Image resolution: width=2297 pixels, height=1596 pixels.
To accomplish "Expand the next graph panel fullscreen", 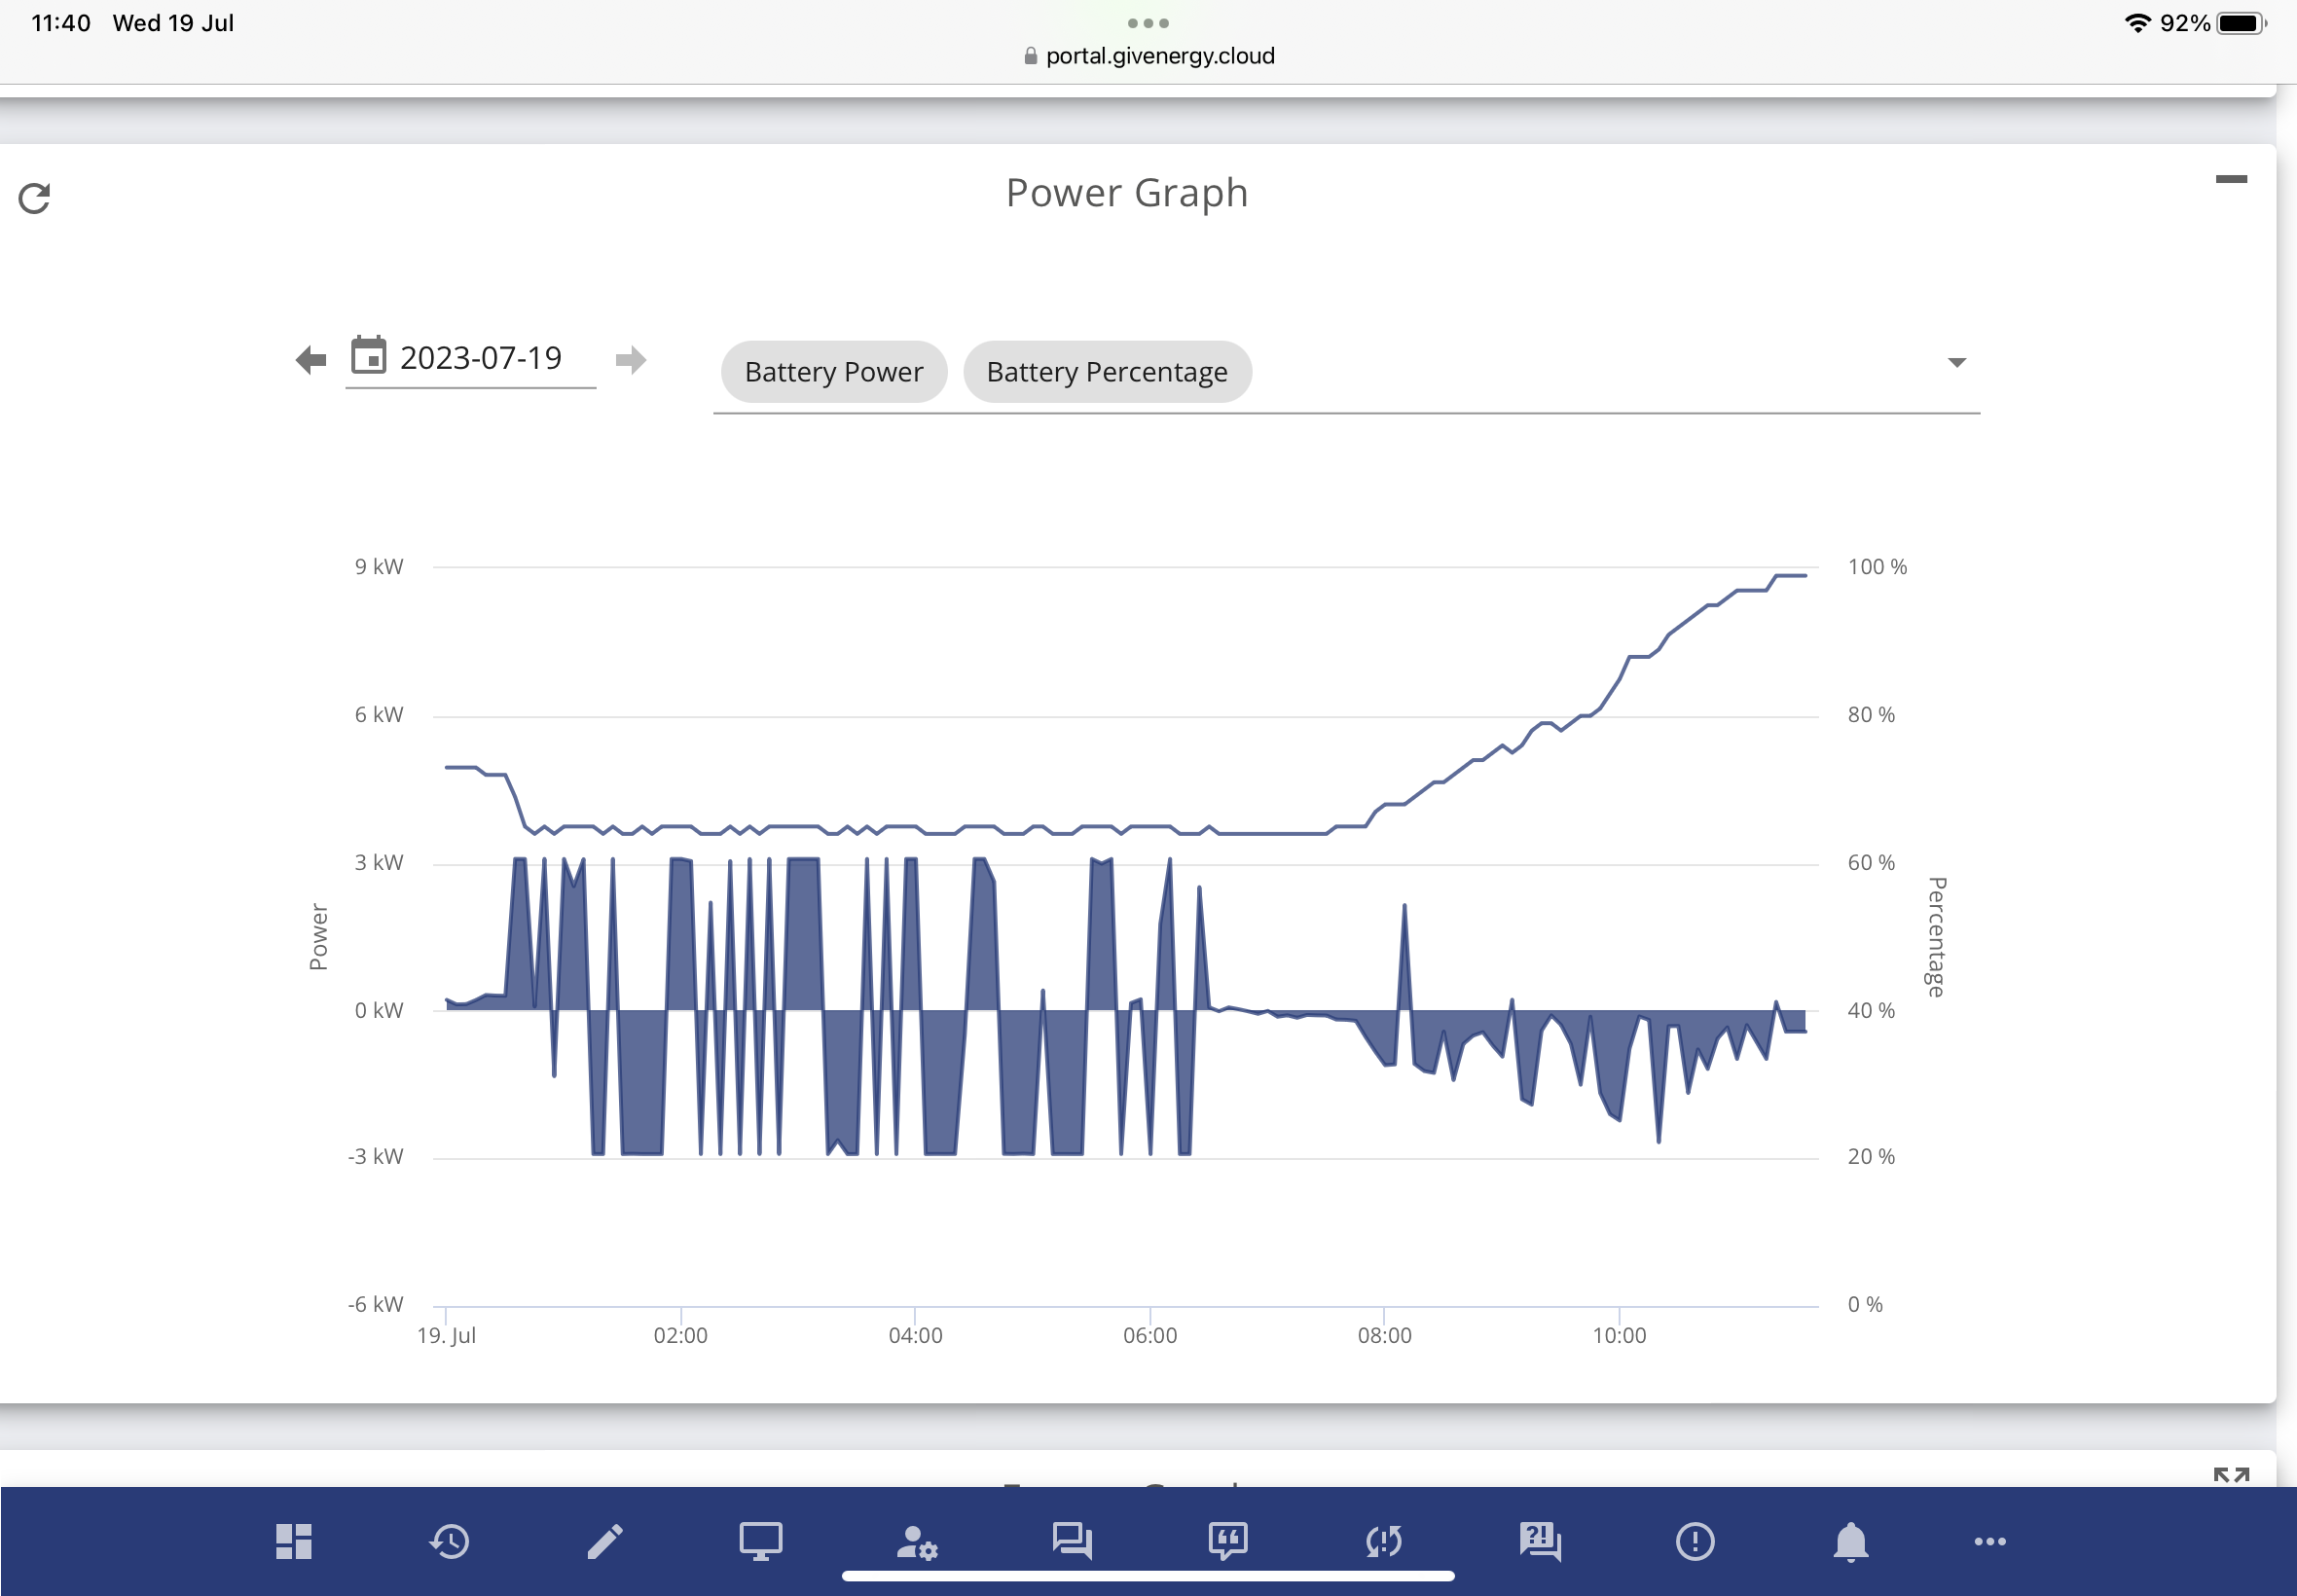I will tap(2230, 1475).
